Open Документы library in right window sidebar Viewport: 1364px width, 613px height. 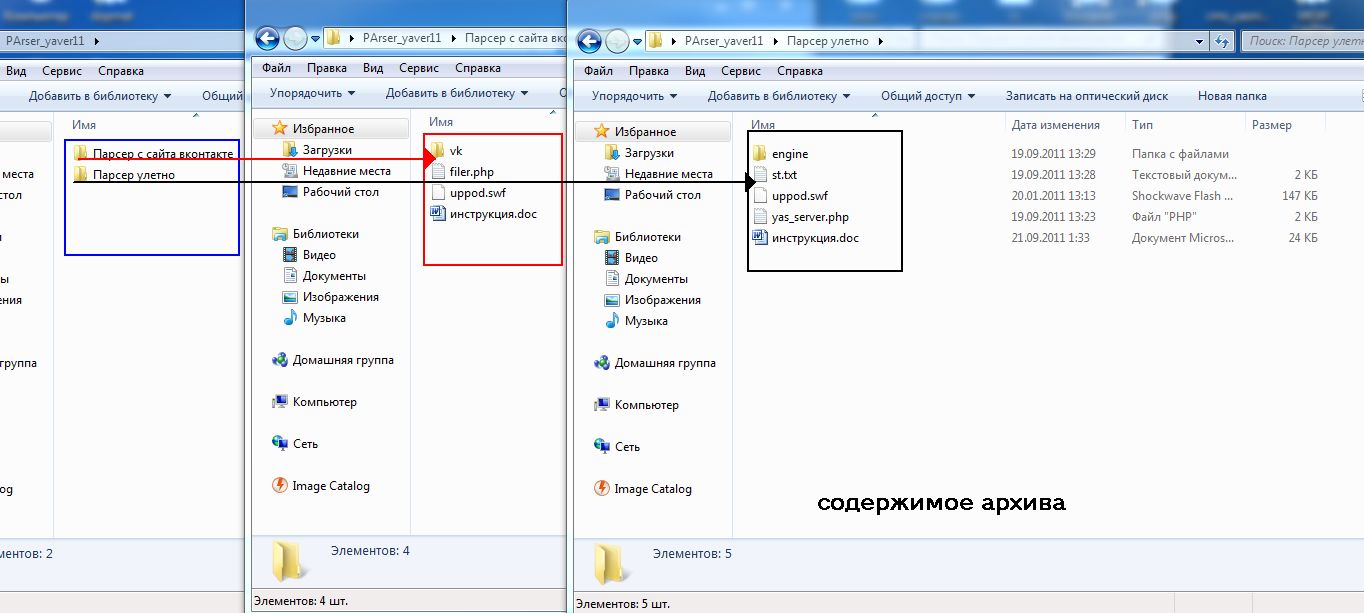pyautogui.click(x=646, y=279)
